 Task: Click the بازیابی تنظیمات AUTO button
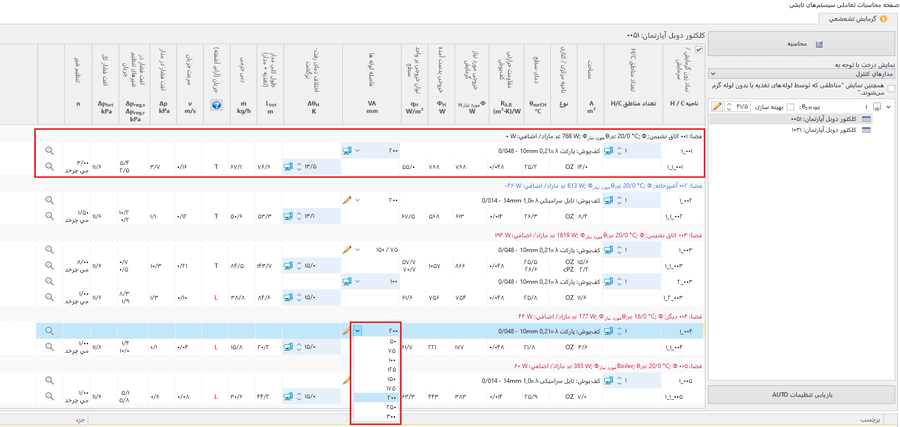coord(801,395)
